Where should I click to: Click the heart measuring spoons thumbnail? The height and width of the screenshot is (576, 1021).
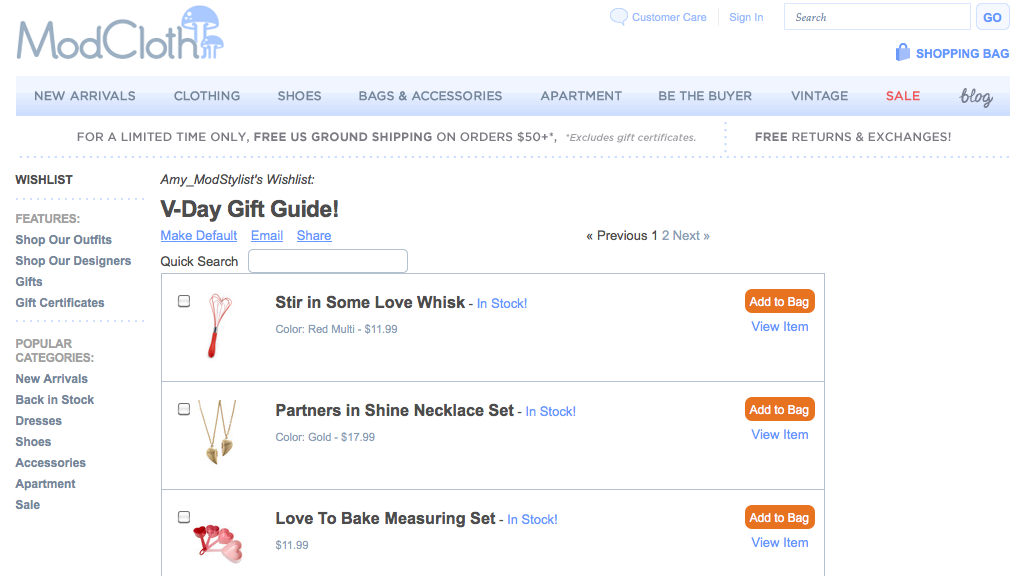217,541
